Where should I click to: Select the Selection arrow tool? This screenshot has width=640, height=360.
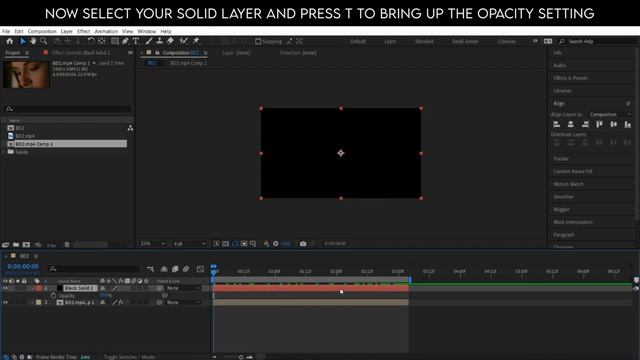(x=23, y=41)
